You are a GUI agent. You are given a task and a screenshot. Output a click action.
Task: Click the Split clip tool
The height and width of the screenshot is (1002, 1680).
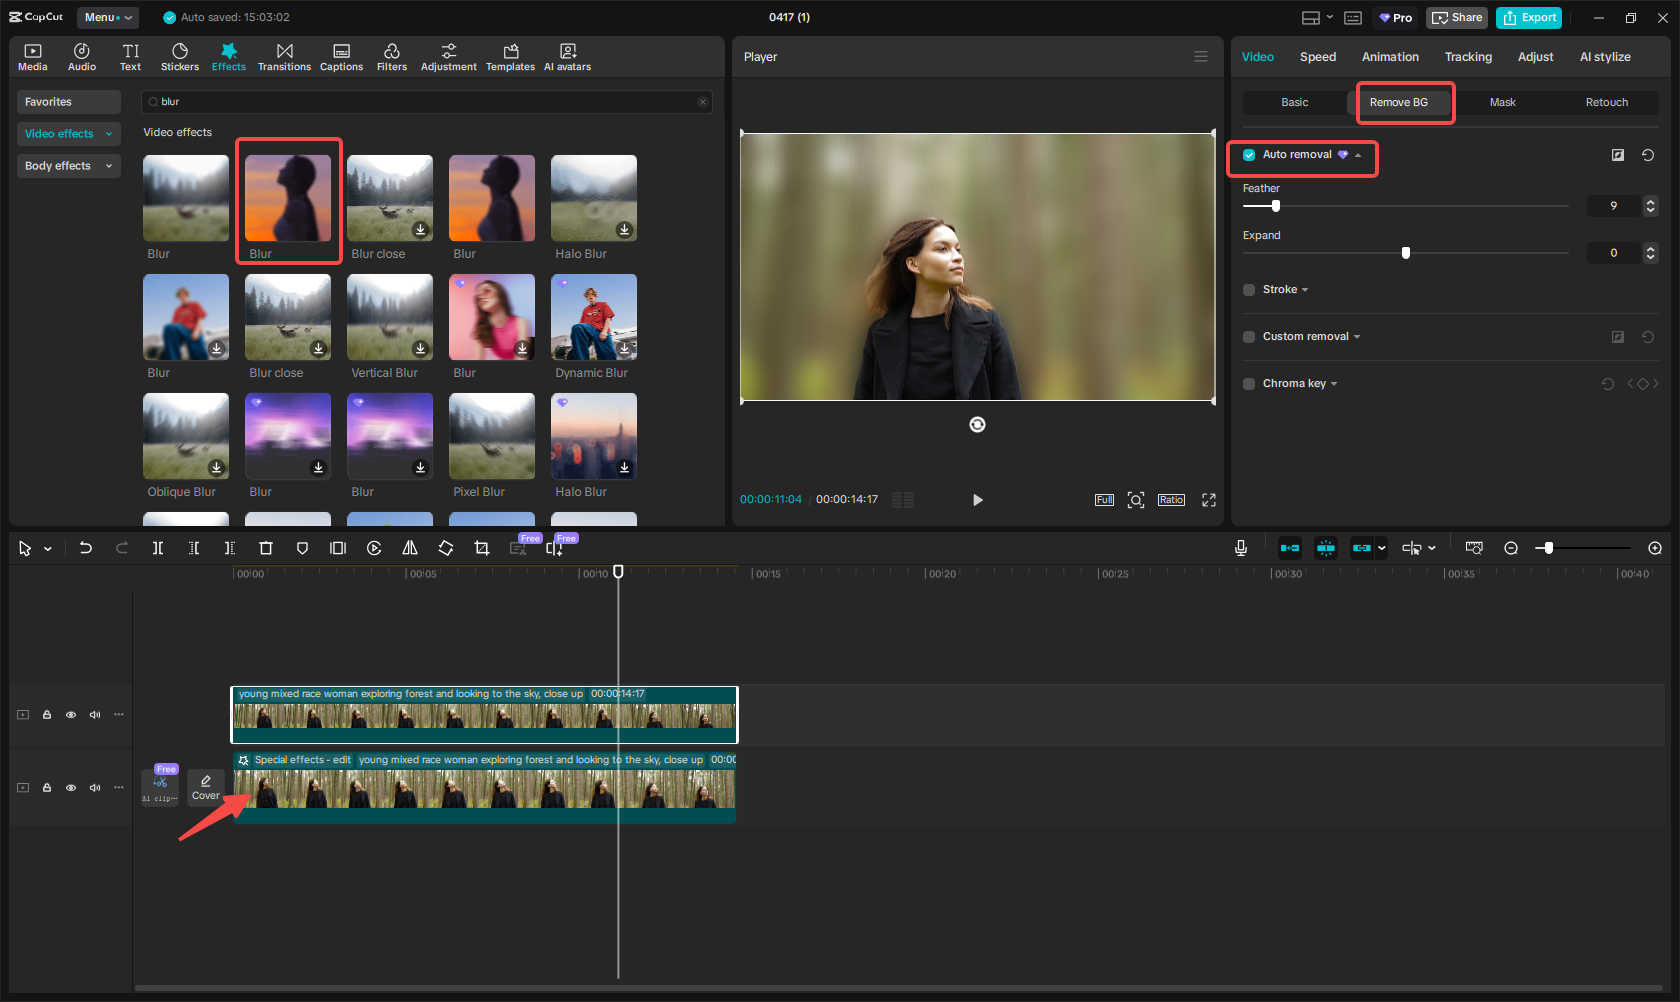pos(158,548)
